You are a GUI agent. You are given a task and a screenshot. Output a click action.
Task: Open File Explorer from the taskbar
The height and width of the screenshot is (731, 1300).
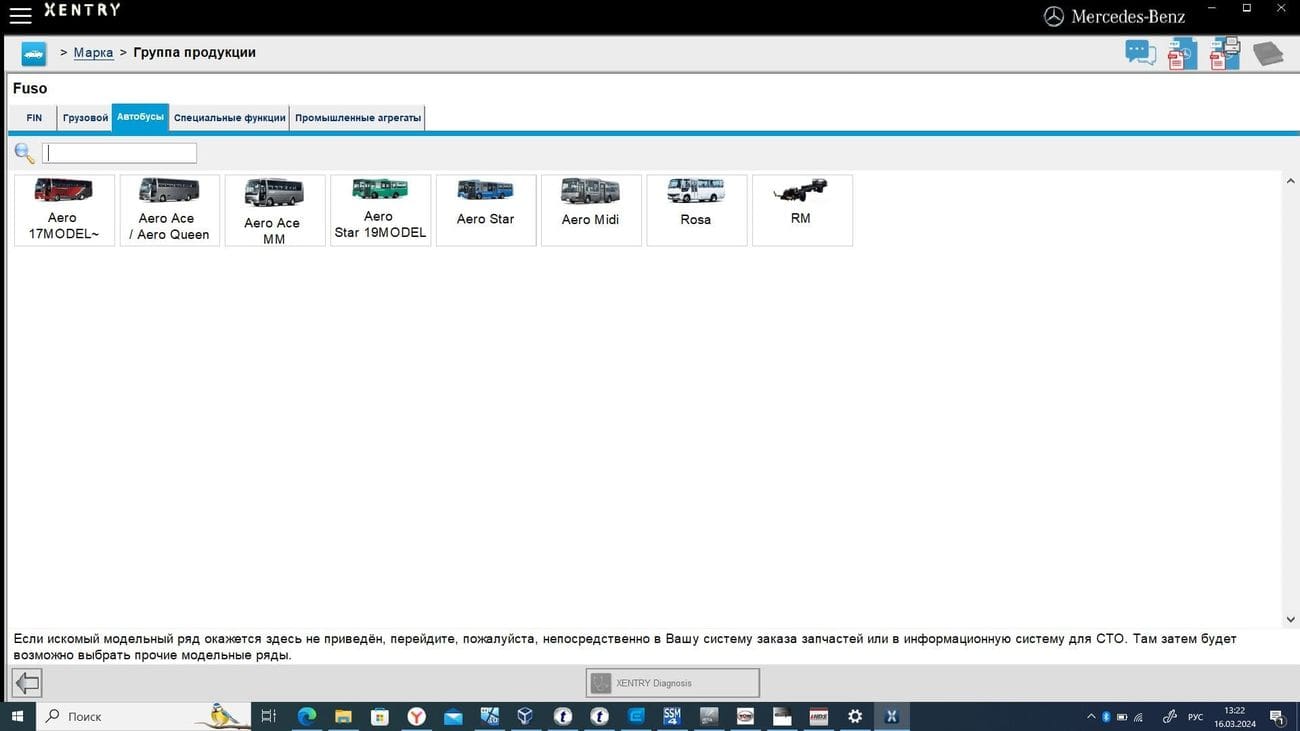(x=343, y=716)
